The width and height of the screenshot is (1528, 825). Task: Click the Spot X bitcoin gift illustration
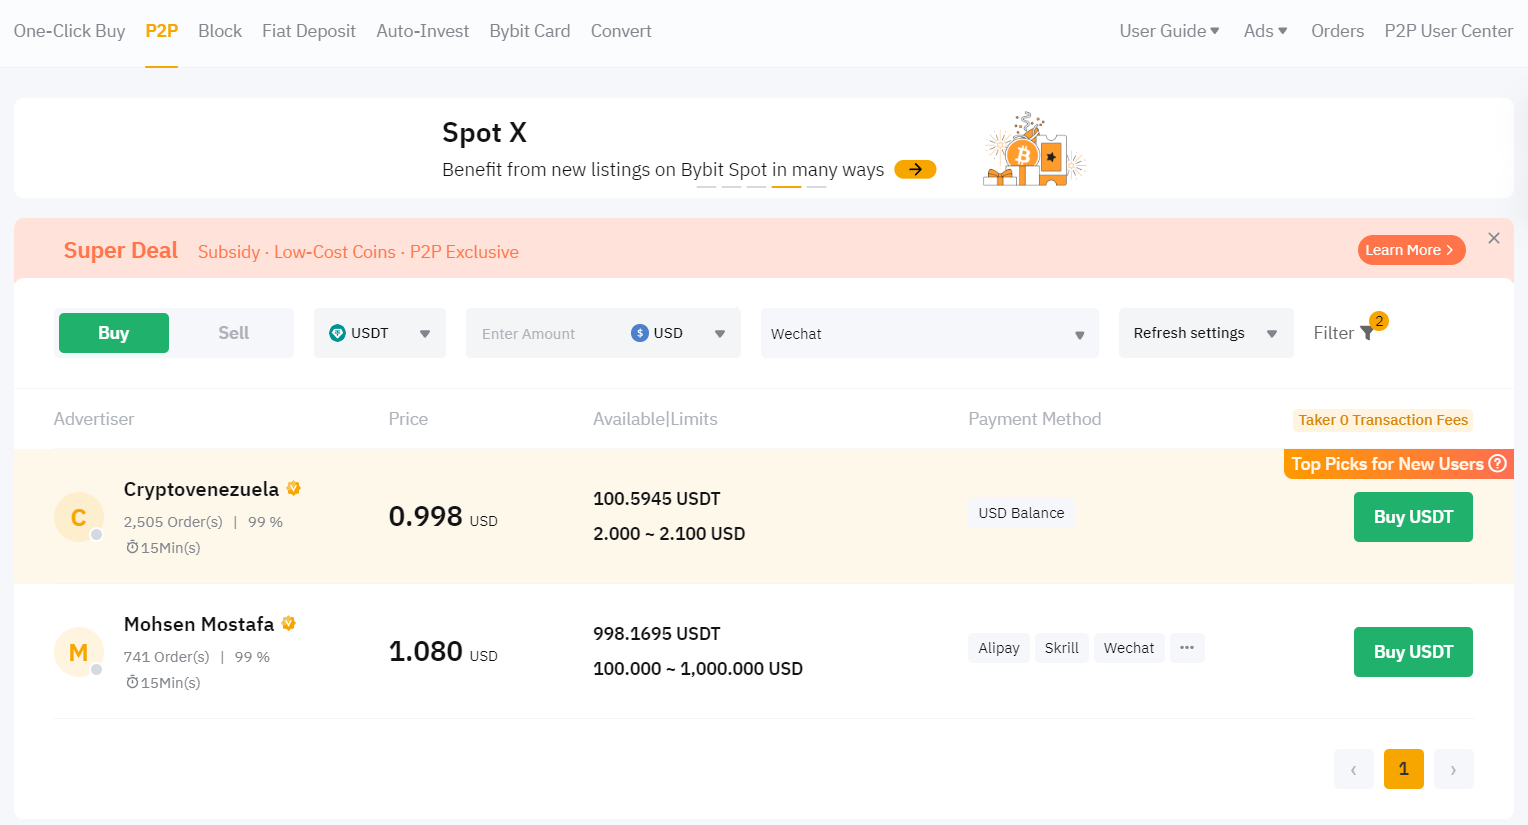pos(1034,149)
